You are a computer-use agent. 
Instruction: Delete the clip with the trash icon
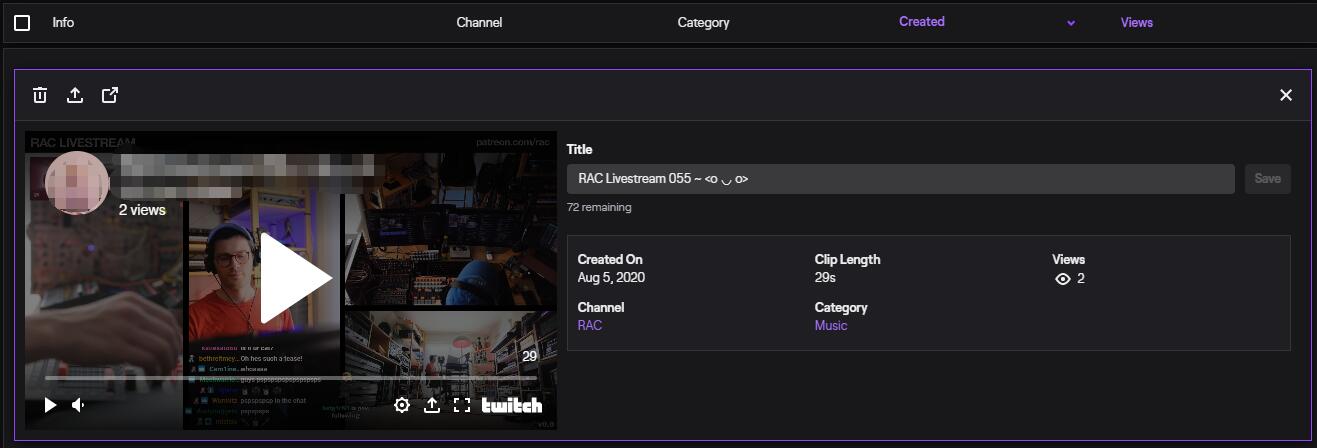[x=40, y=95]
